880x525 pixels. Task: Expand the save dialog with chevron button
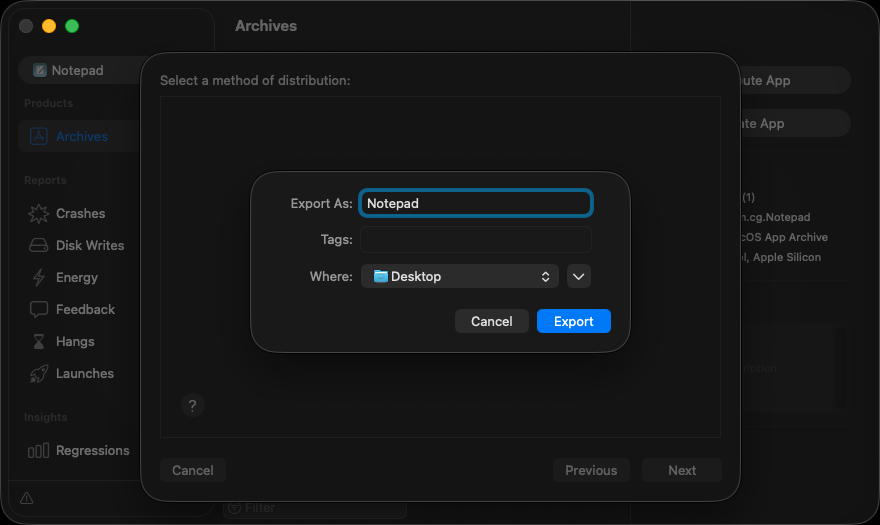click(579, 276)
